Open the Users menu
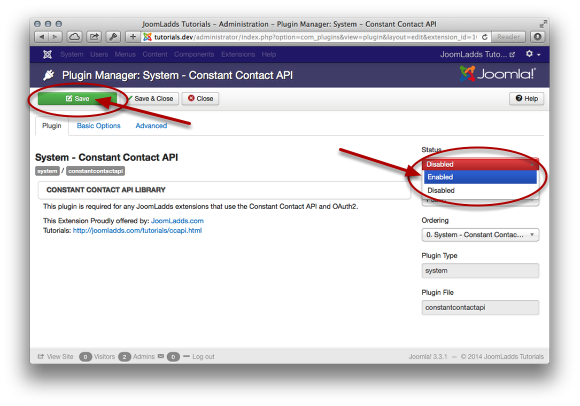This screenshot has width=580, height=406. coord(99,54)
